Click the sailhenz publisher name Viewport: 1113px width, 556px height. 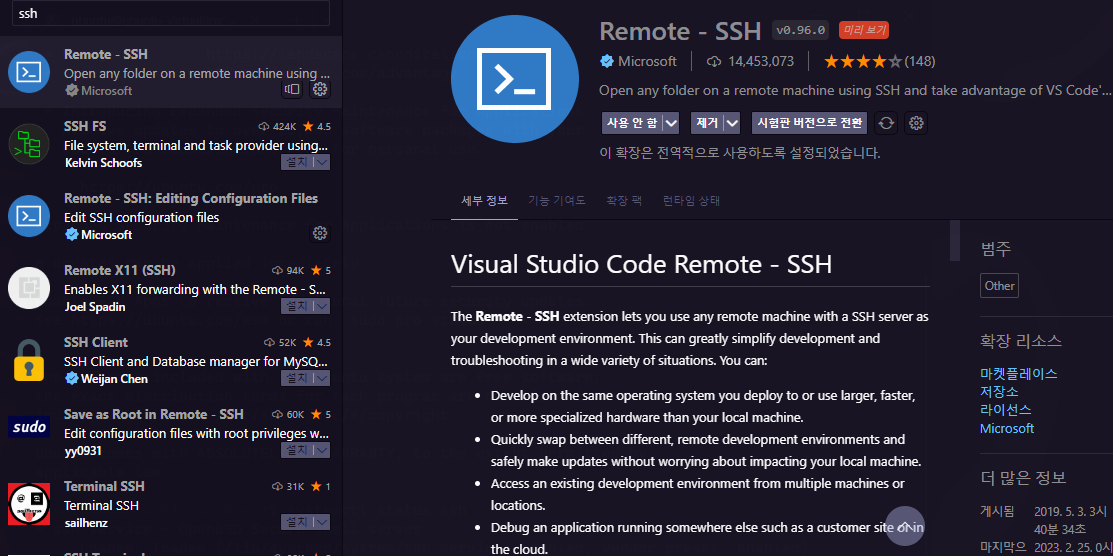pos(86,523)
